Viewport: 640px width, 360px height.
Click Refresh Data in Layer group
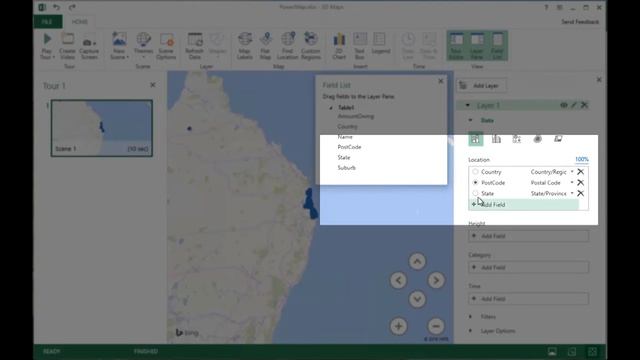[194, 46]
